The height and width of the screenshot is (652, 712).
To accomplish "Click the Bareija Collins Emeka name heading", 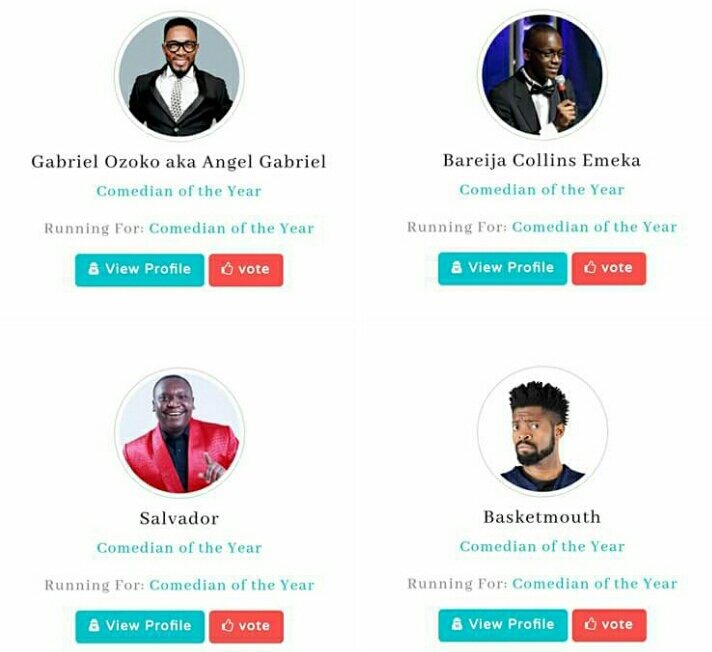I will tap(542, 161).
